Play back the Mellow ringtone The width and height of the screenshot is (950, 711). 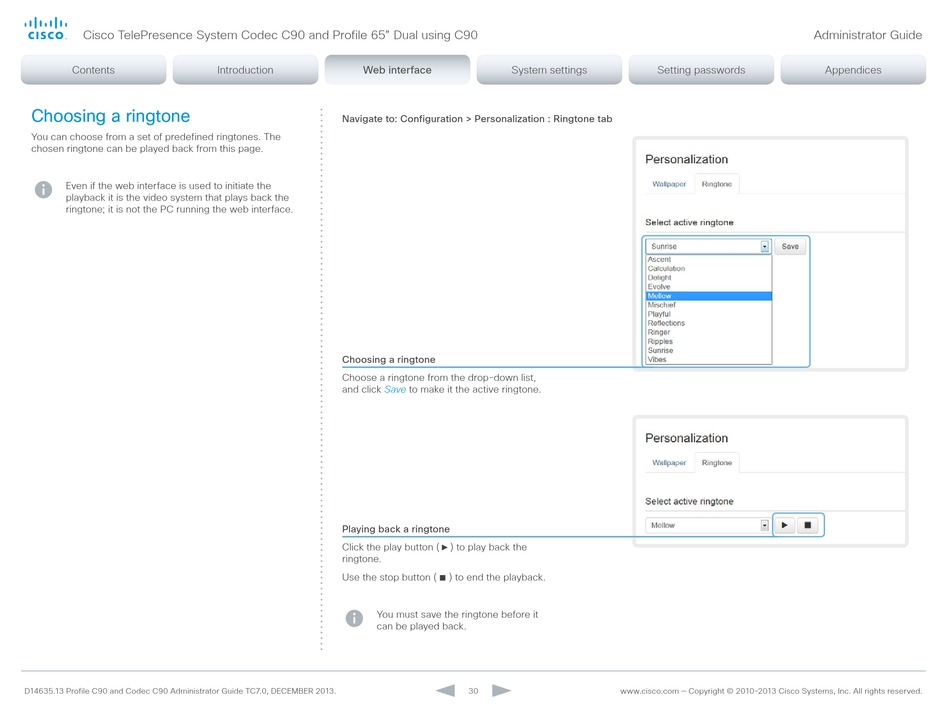click(x=785, y=525)
